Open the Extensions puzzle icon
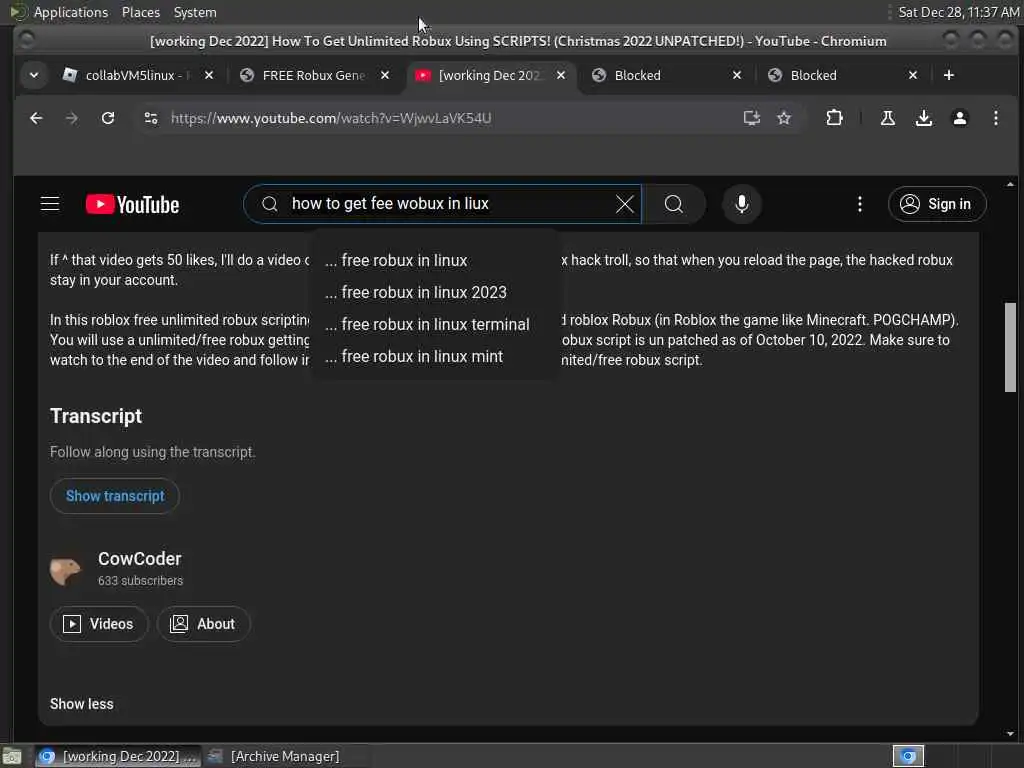 click(x=834, y=118)
